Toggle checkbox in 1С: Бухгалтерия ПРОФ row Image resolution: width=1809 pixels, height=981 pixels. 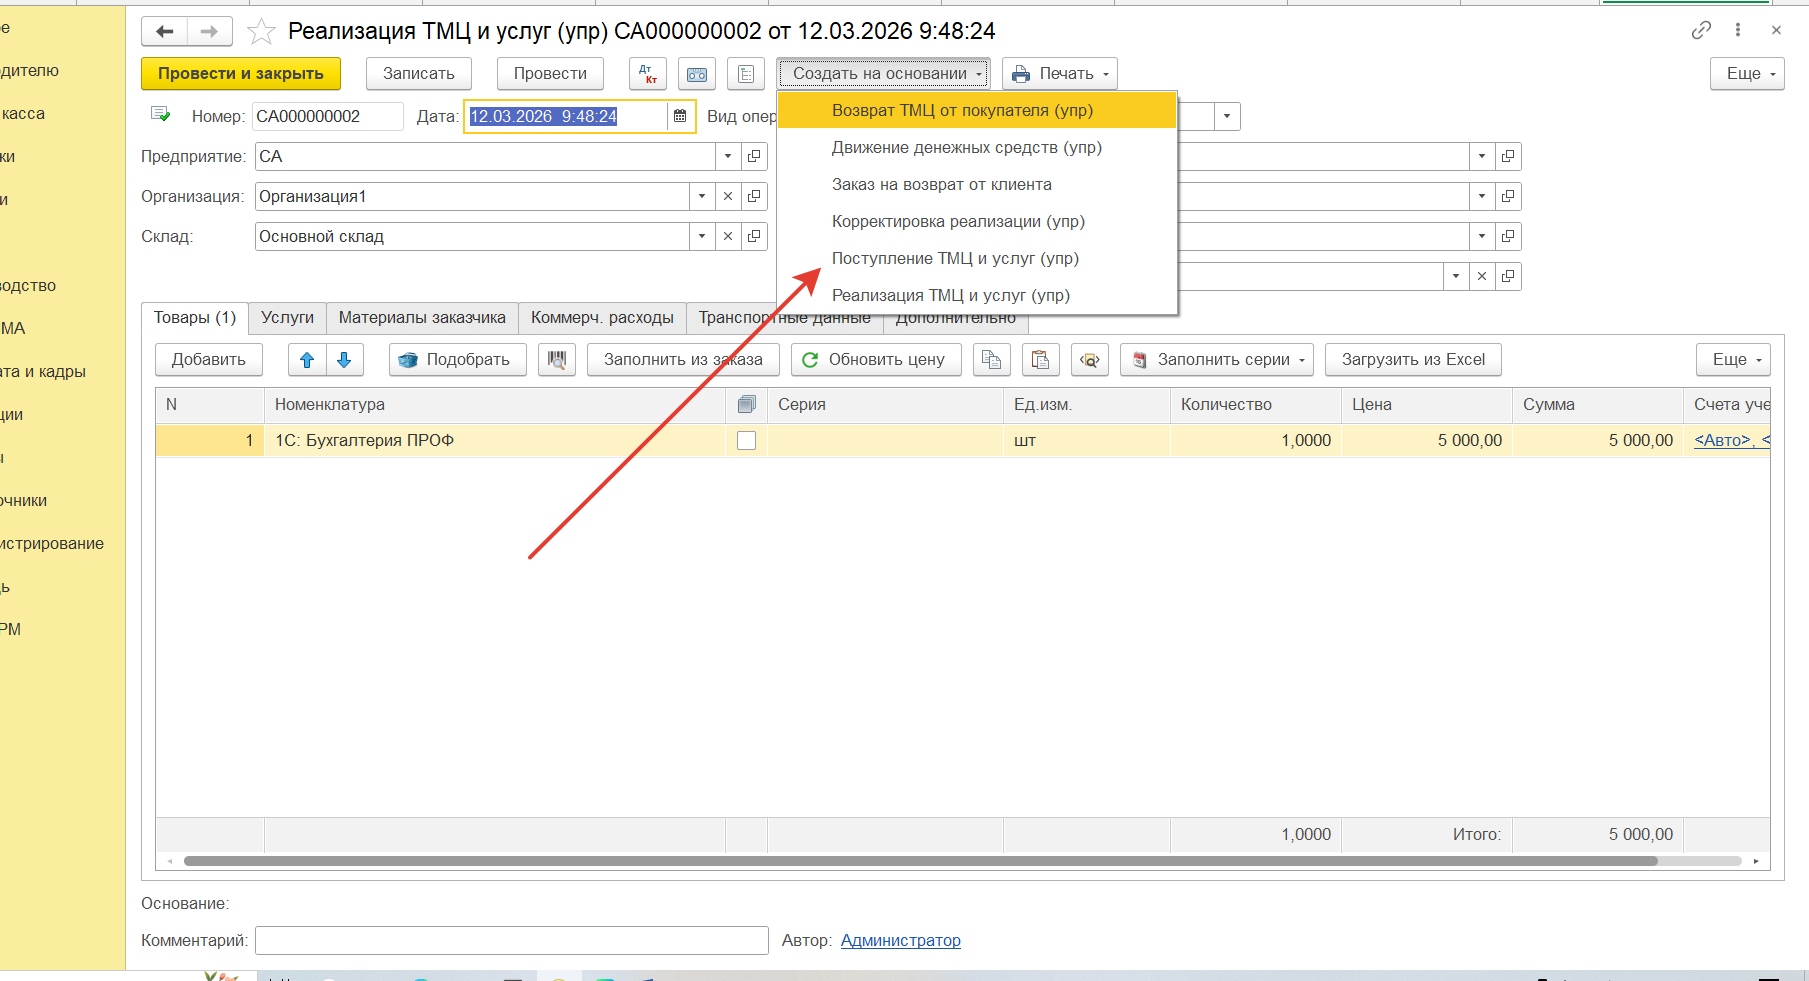coord(746,441)
